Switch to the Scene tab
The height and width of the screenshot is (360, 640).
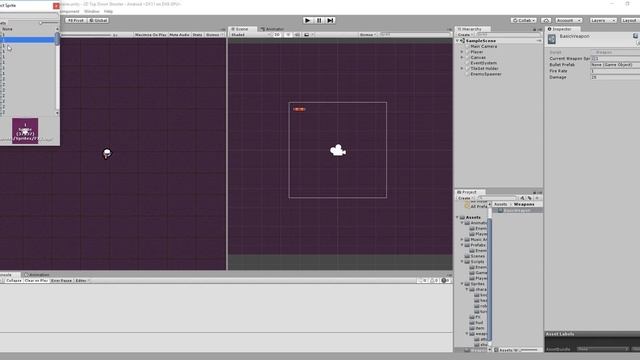(x=241, y=29)
